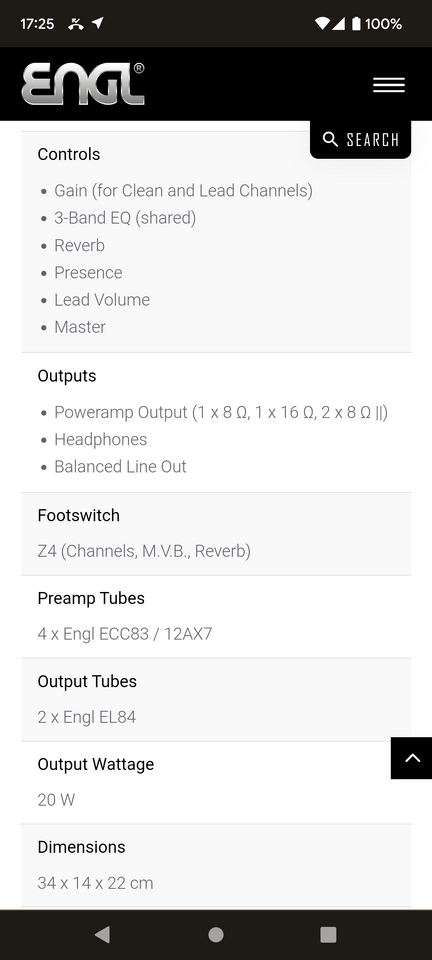Click the Controls heading

(x=69, y=154)
